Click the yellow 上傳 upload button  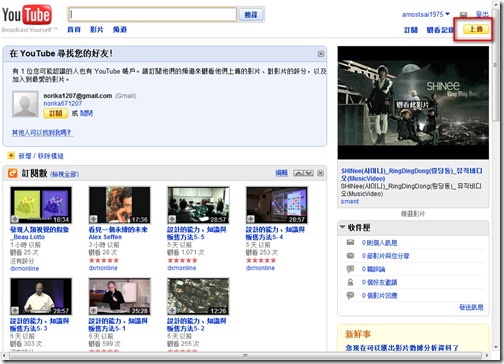tap(476, 29)
